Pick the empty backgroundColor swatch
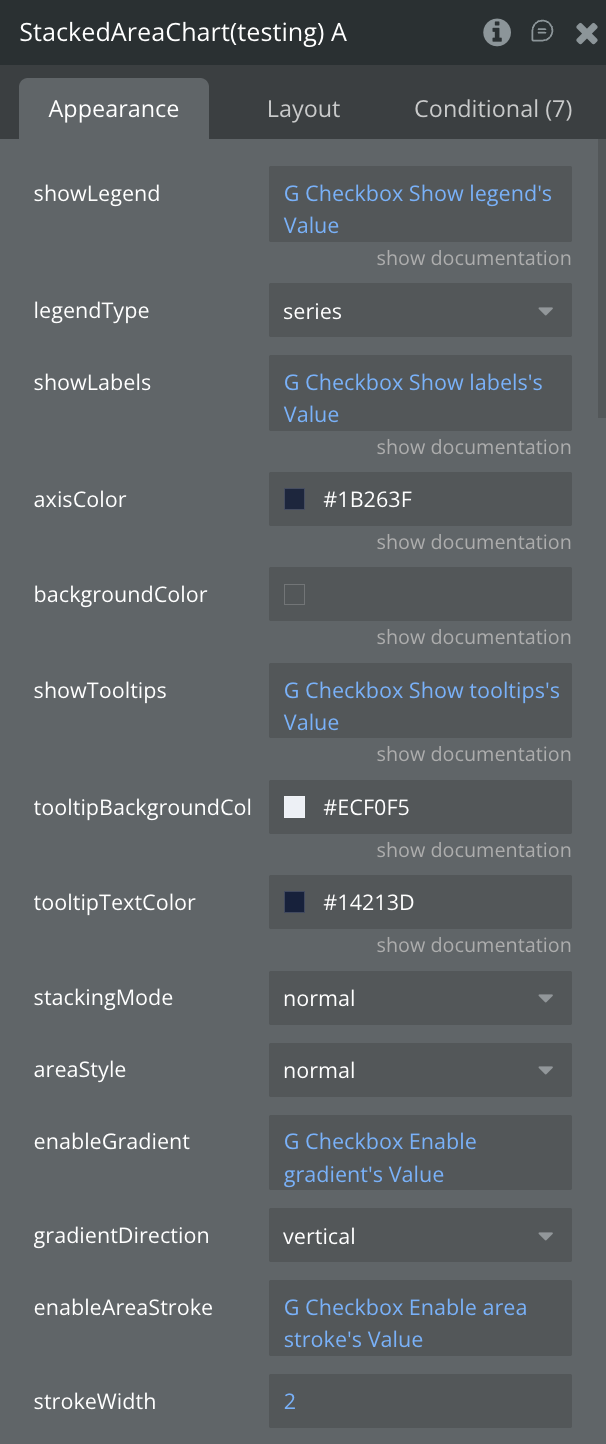The height and width of the screenshot is (1444, 606). [294, 595]
